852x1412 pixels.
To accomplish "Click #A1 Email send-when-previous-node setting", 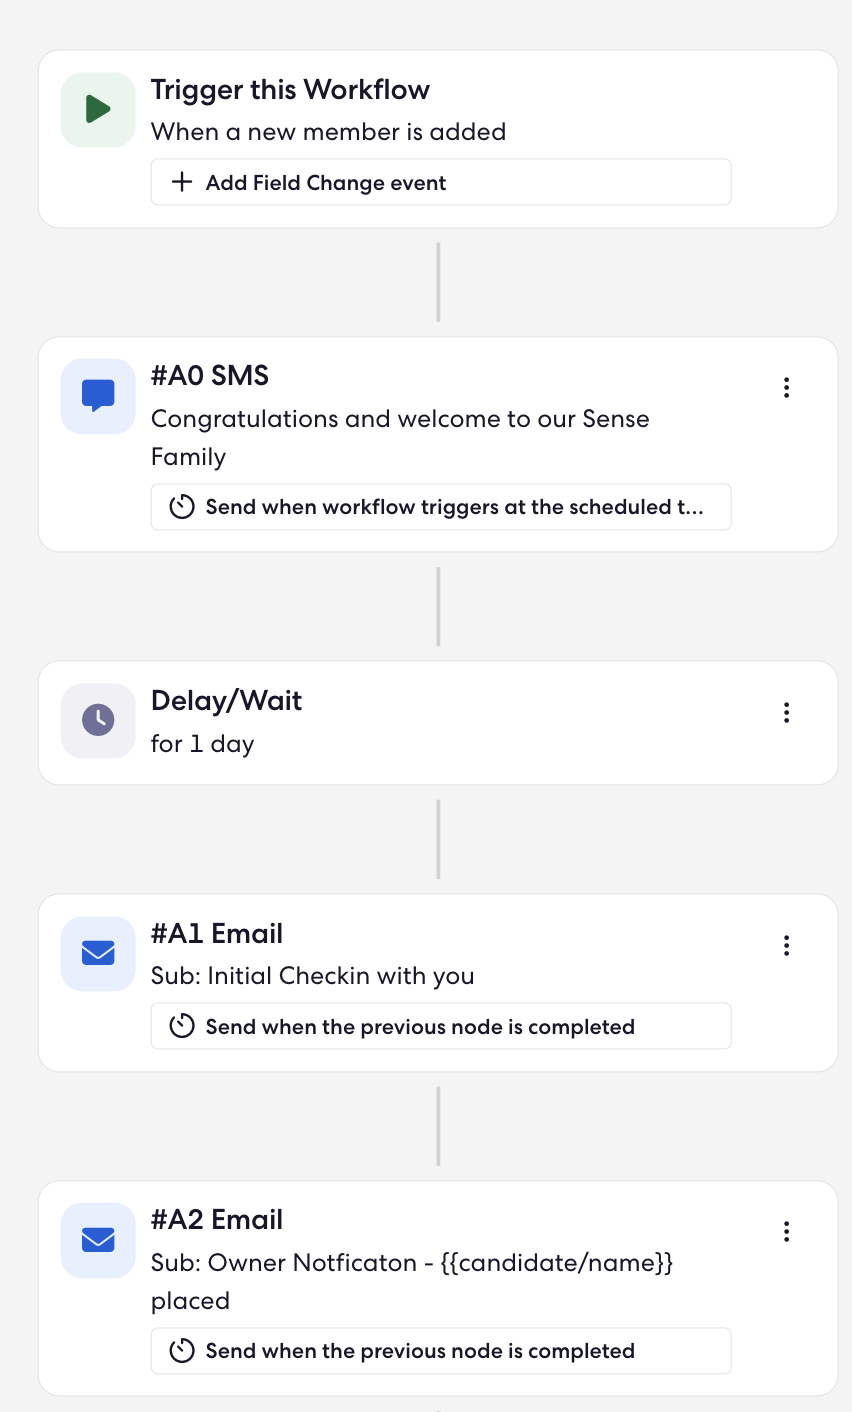I will (441, 1026).
